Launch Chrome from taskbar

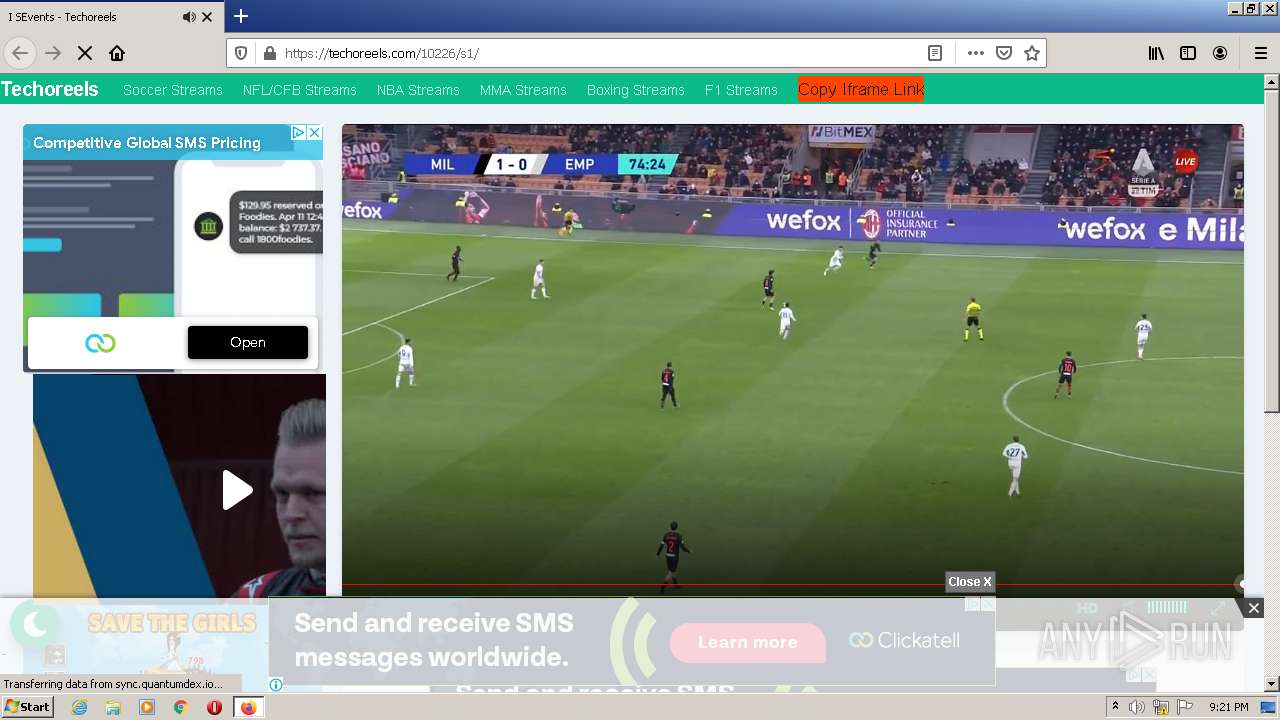(x=180, y=707)
